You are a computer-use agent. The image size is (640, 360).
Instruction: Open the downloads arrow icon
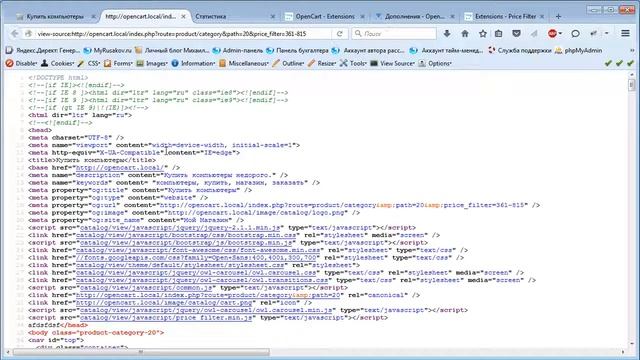(x=447, y=33)
